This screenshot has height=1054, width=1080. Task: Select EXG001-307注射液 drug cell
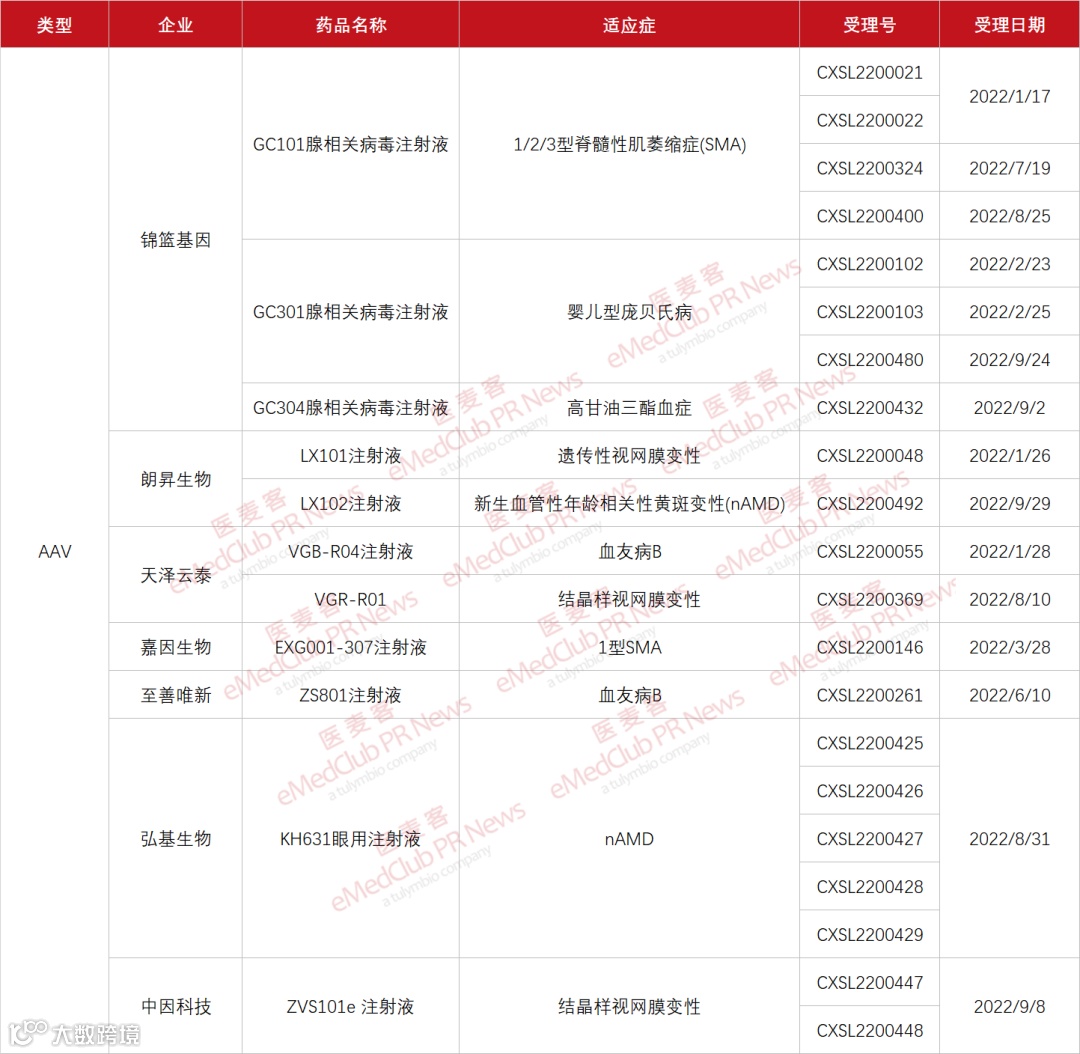(351, 647)
